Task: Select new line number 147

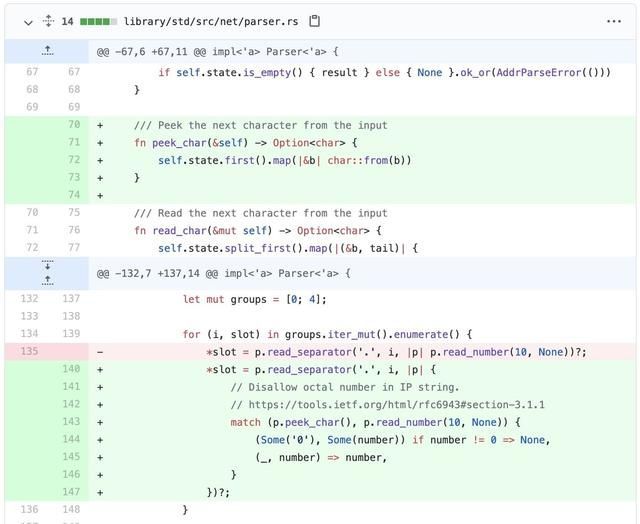Action: tap(72, 492)
